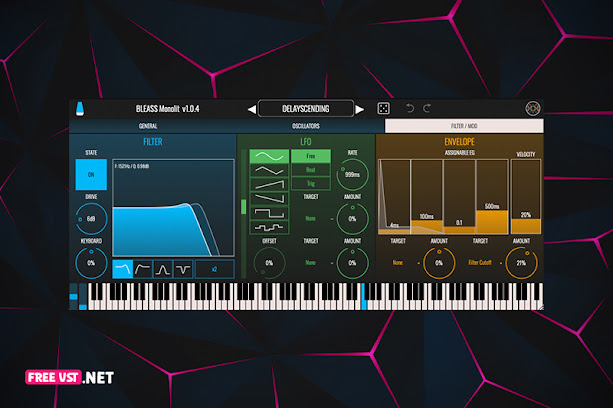Click the BLEASS logo icon

click(80, 109)
